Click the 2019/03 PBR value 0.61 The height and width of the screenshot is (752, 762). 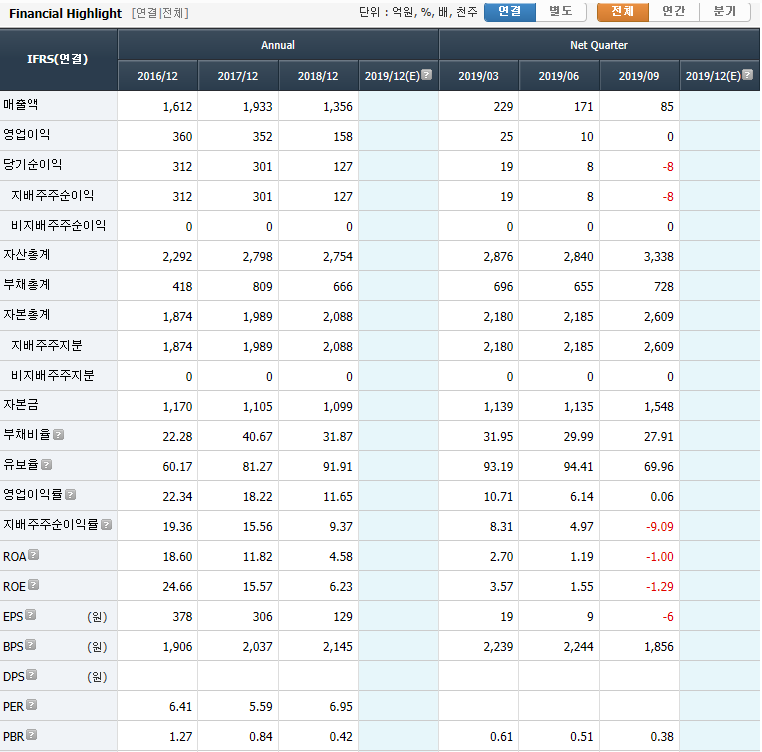click(x=502, y=737)
